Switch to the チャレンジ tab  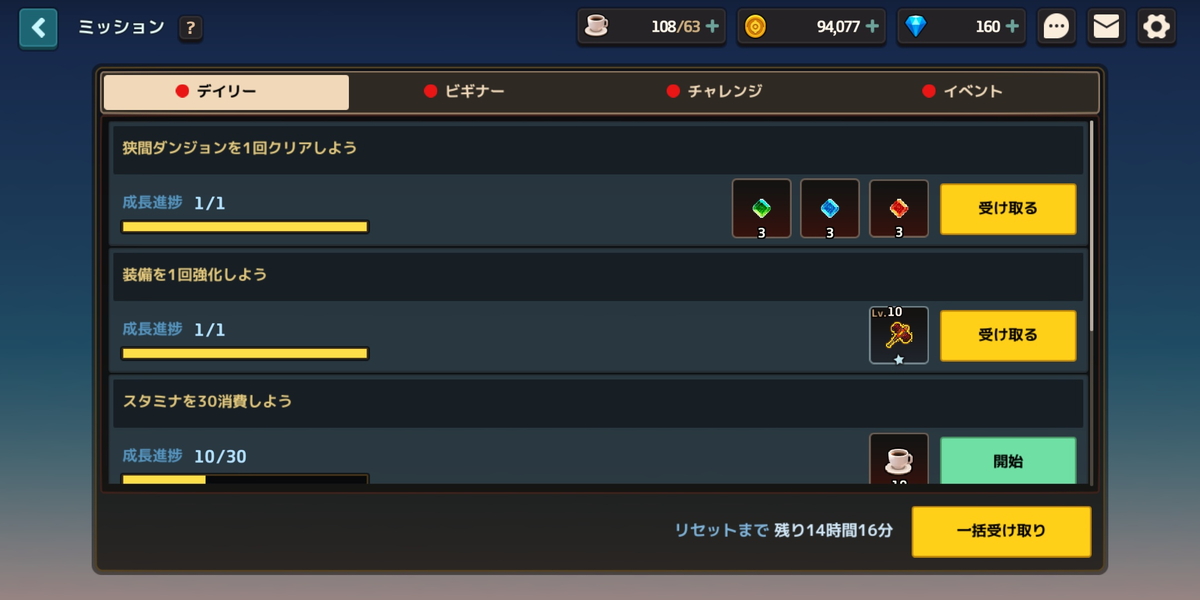coord(714,91)
